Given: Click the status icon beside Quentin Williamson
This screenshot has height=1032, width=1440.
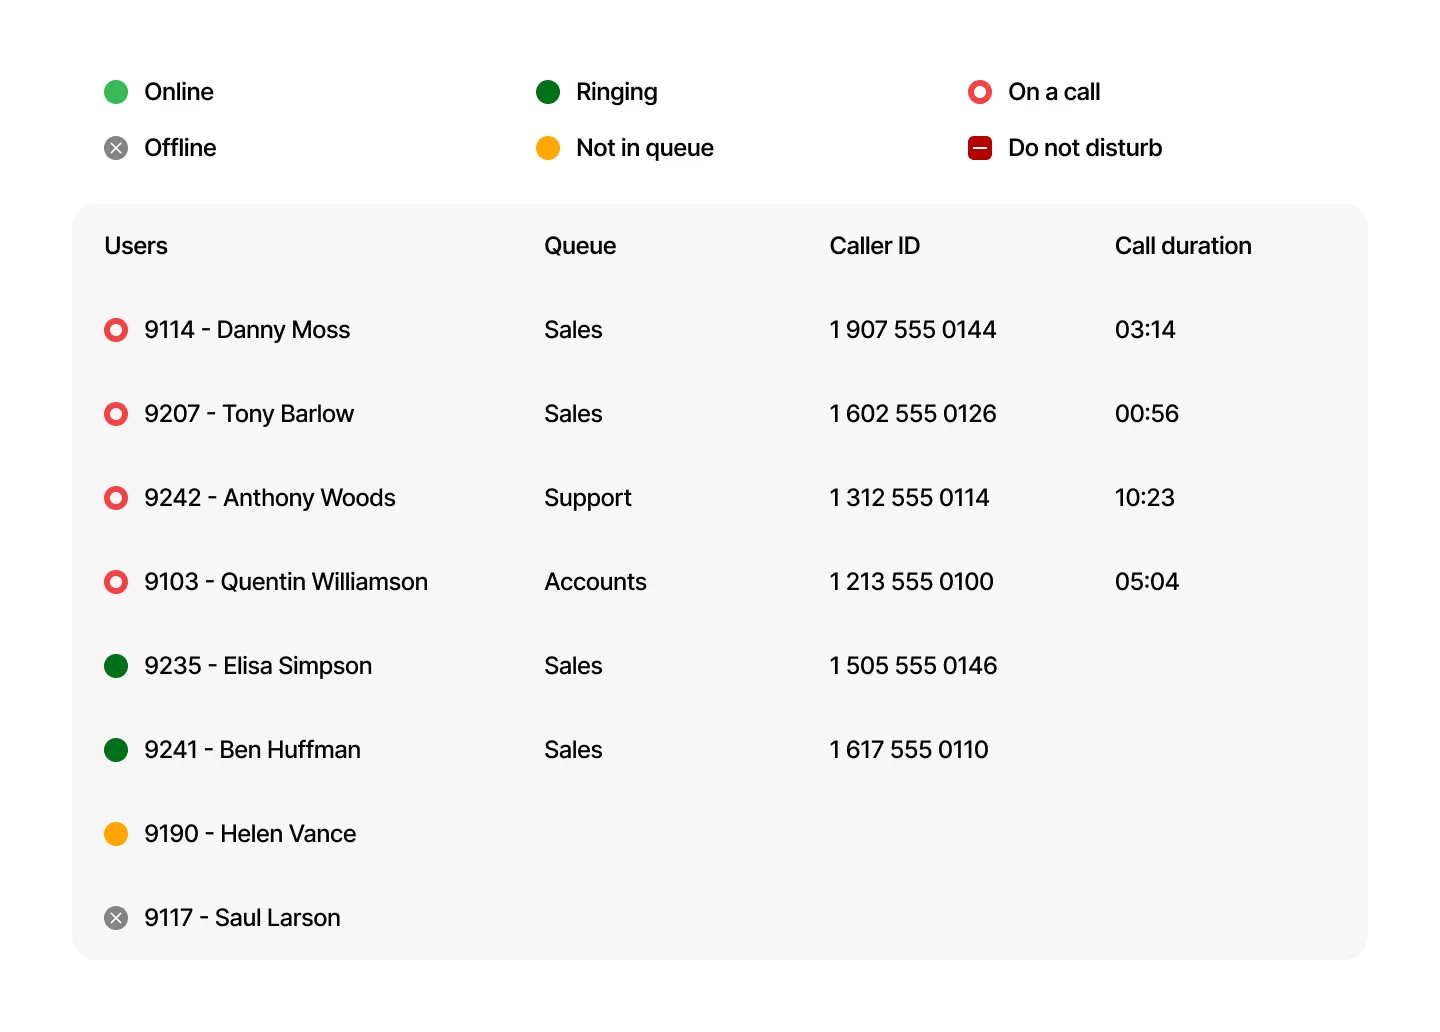Looking at the screenshot, I should tap(116, 582).
